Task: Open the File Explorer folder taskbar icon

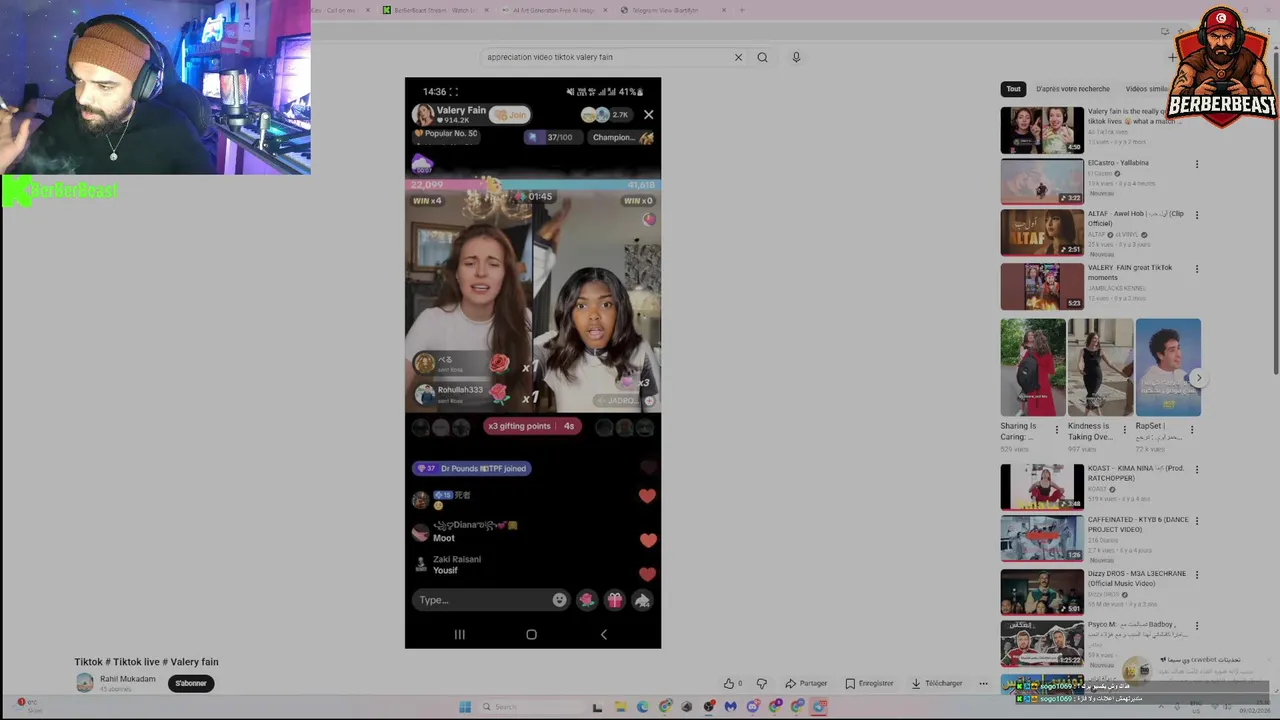Action: [620, 707]
